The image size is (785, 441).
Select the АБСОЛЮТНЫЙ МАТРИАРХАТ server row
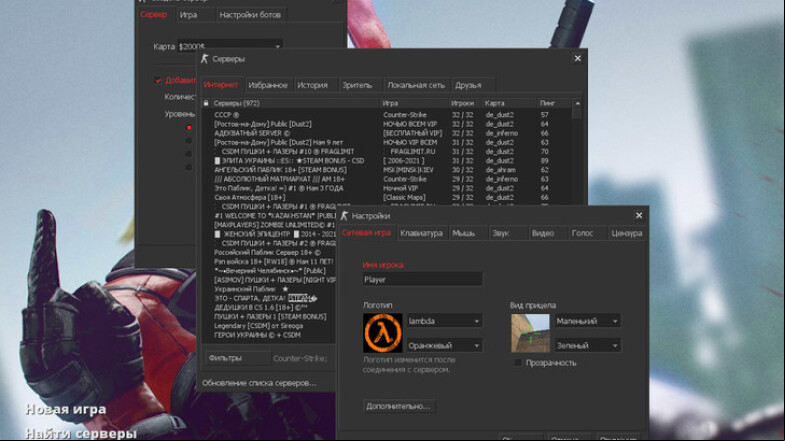386,179
